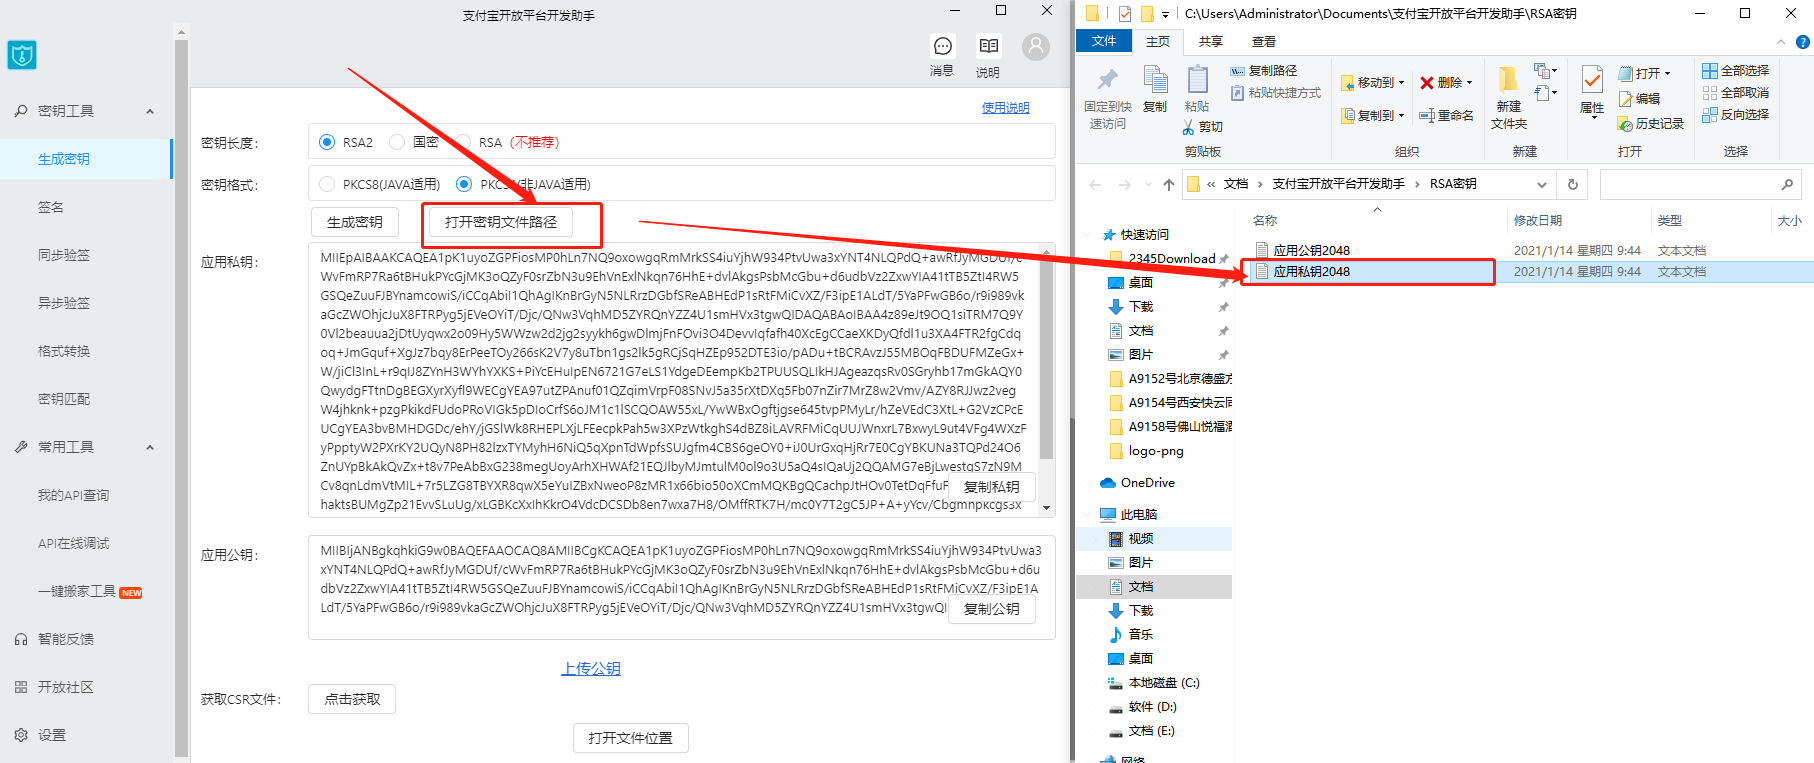
Task: Open the 文件 tab in Explorer
Action: (1104, 41)
